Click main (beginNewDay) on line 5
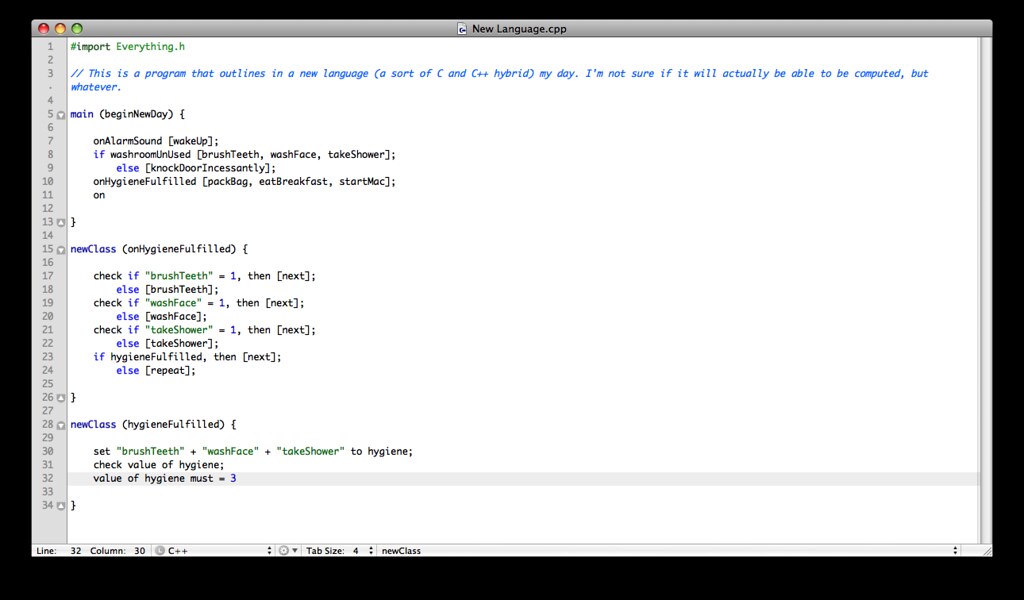The height and width of the screenshot is (600, 1024). (127, 114)
